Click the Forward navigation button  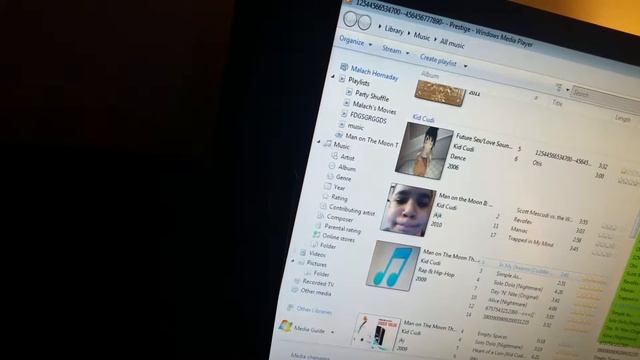point(364,22)
